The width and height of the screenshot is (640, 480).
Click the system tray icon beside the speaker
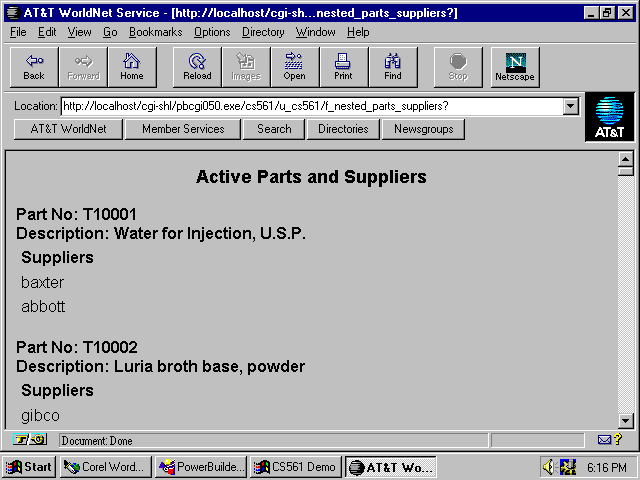[568, 467]
